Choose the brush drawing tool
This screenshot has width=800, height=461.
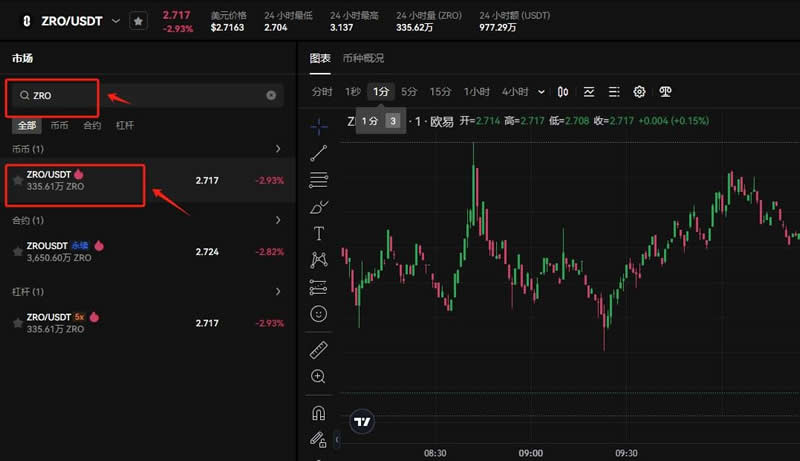point(318,207)
